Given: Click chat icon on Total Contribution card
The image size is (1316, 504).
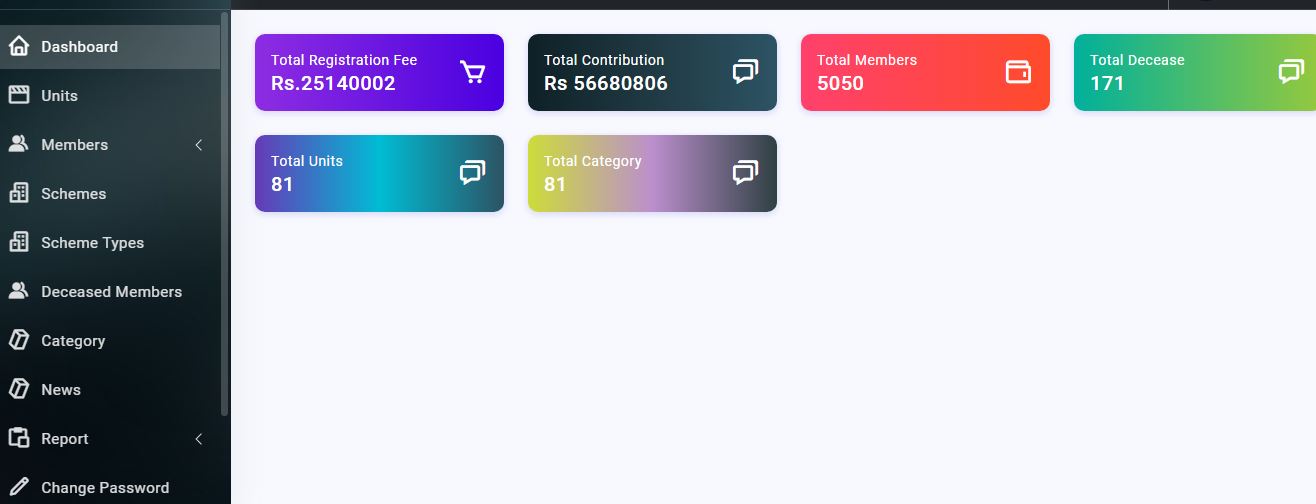Looking at the screenshot, I should coord(745,72).
